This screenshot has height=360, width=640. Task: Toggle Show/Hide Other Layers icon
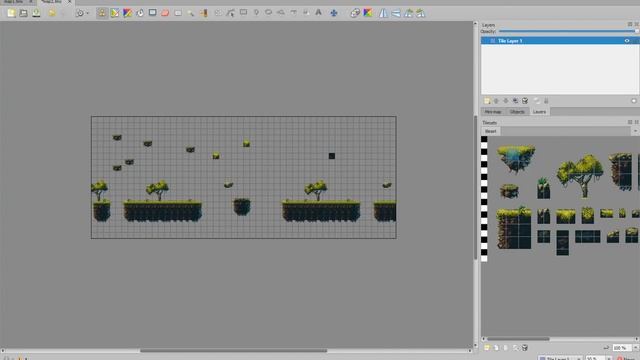tap(537, 101)
